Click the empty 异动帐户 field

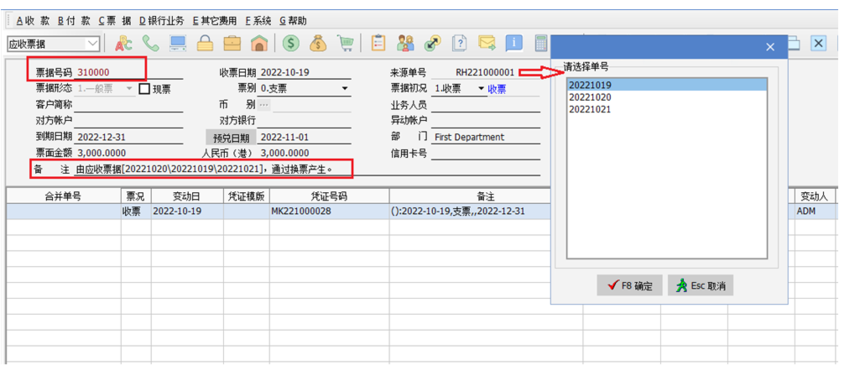(486, 121)
